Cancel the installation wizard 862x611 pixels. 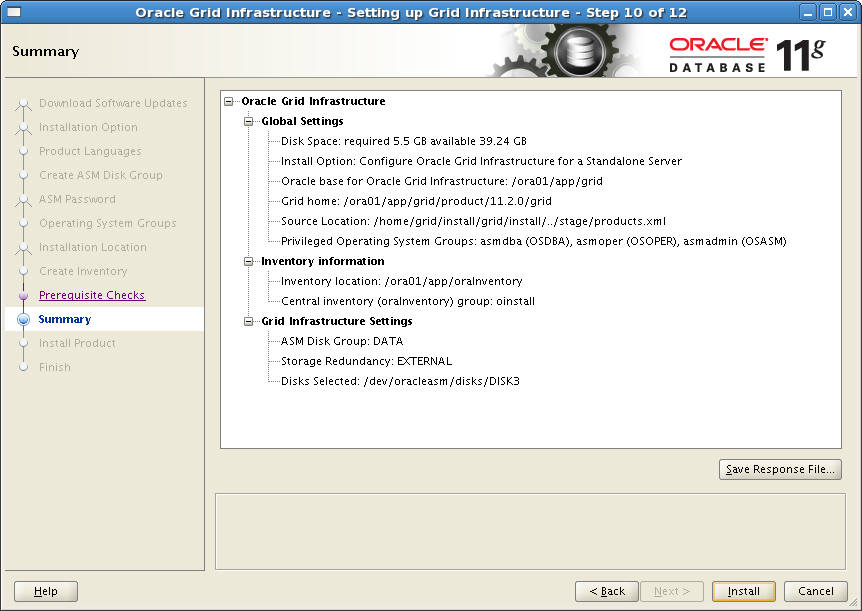(815, 591)
